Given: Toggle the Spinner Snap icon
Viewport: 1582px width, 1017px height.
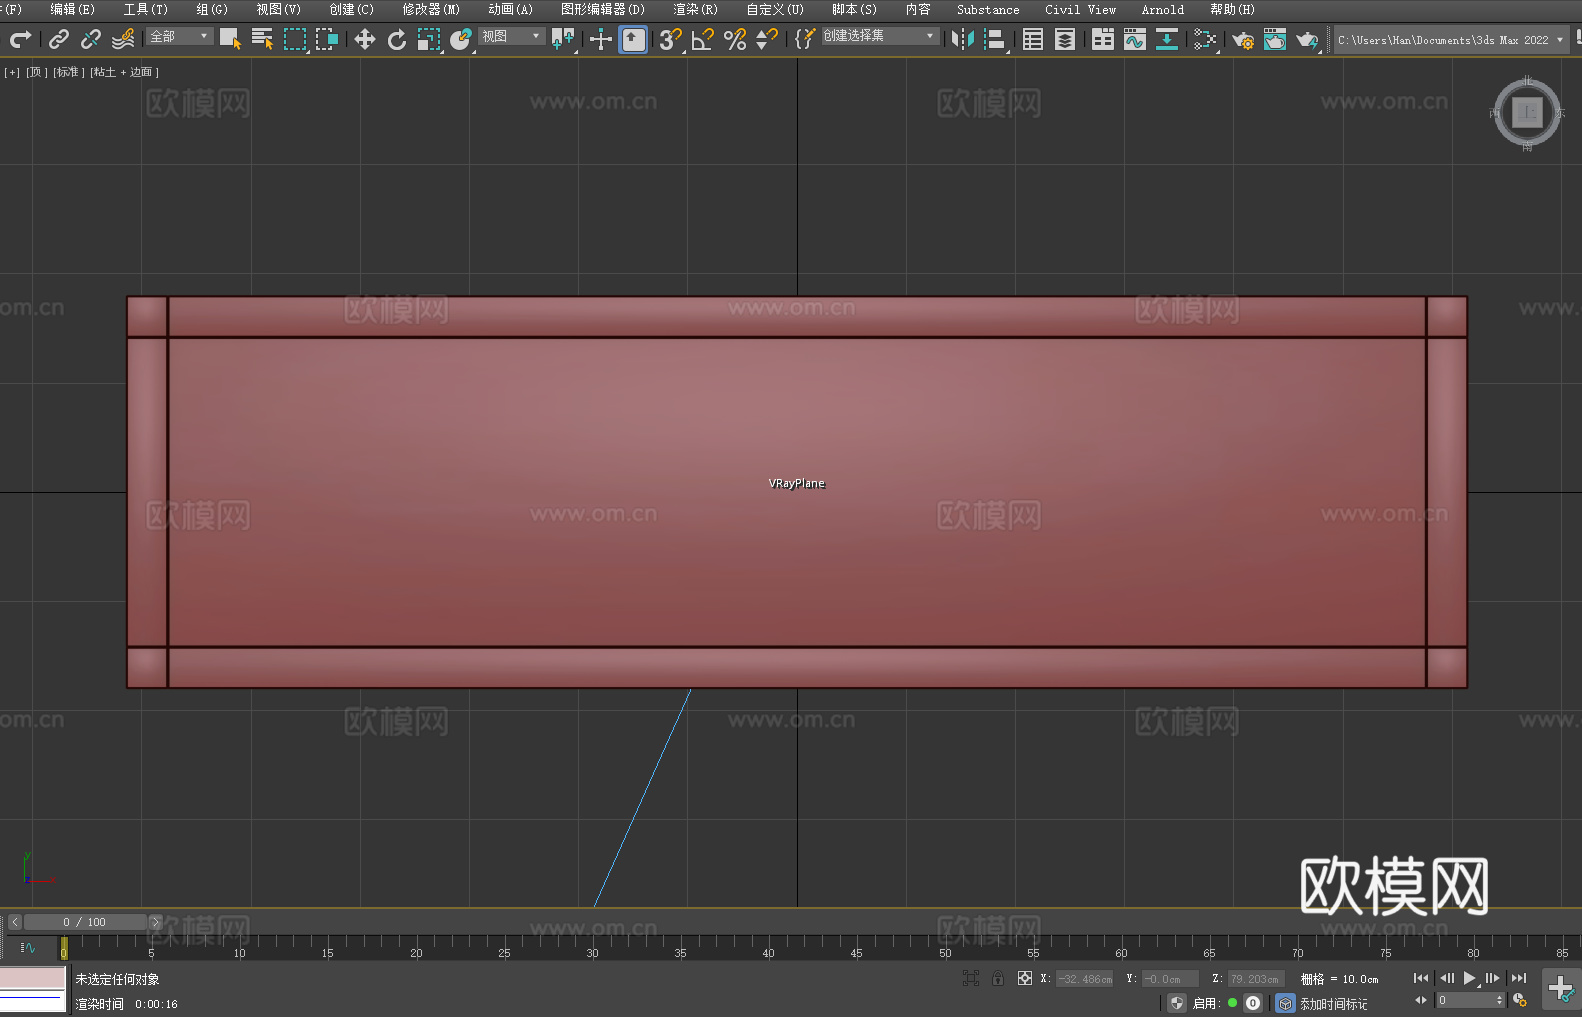Looking at the screenshot, I should pyautogui.click(x=767, y=39).
